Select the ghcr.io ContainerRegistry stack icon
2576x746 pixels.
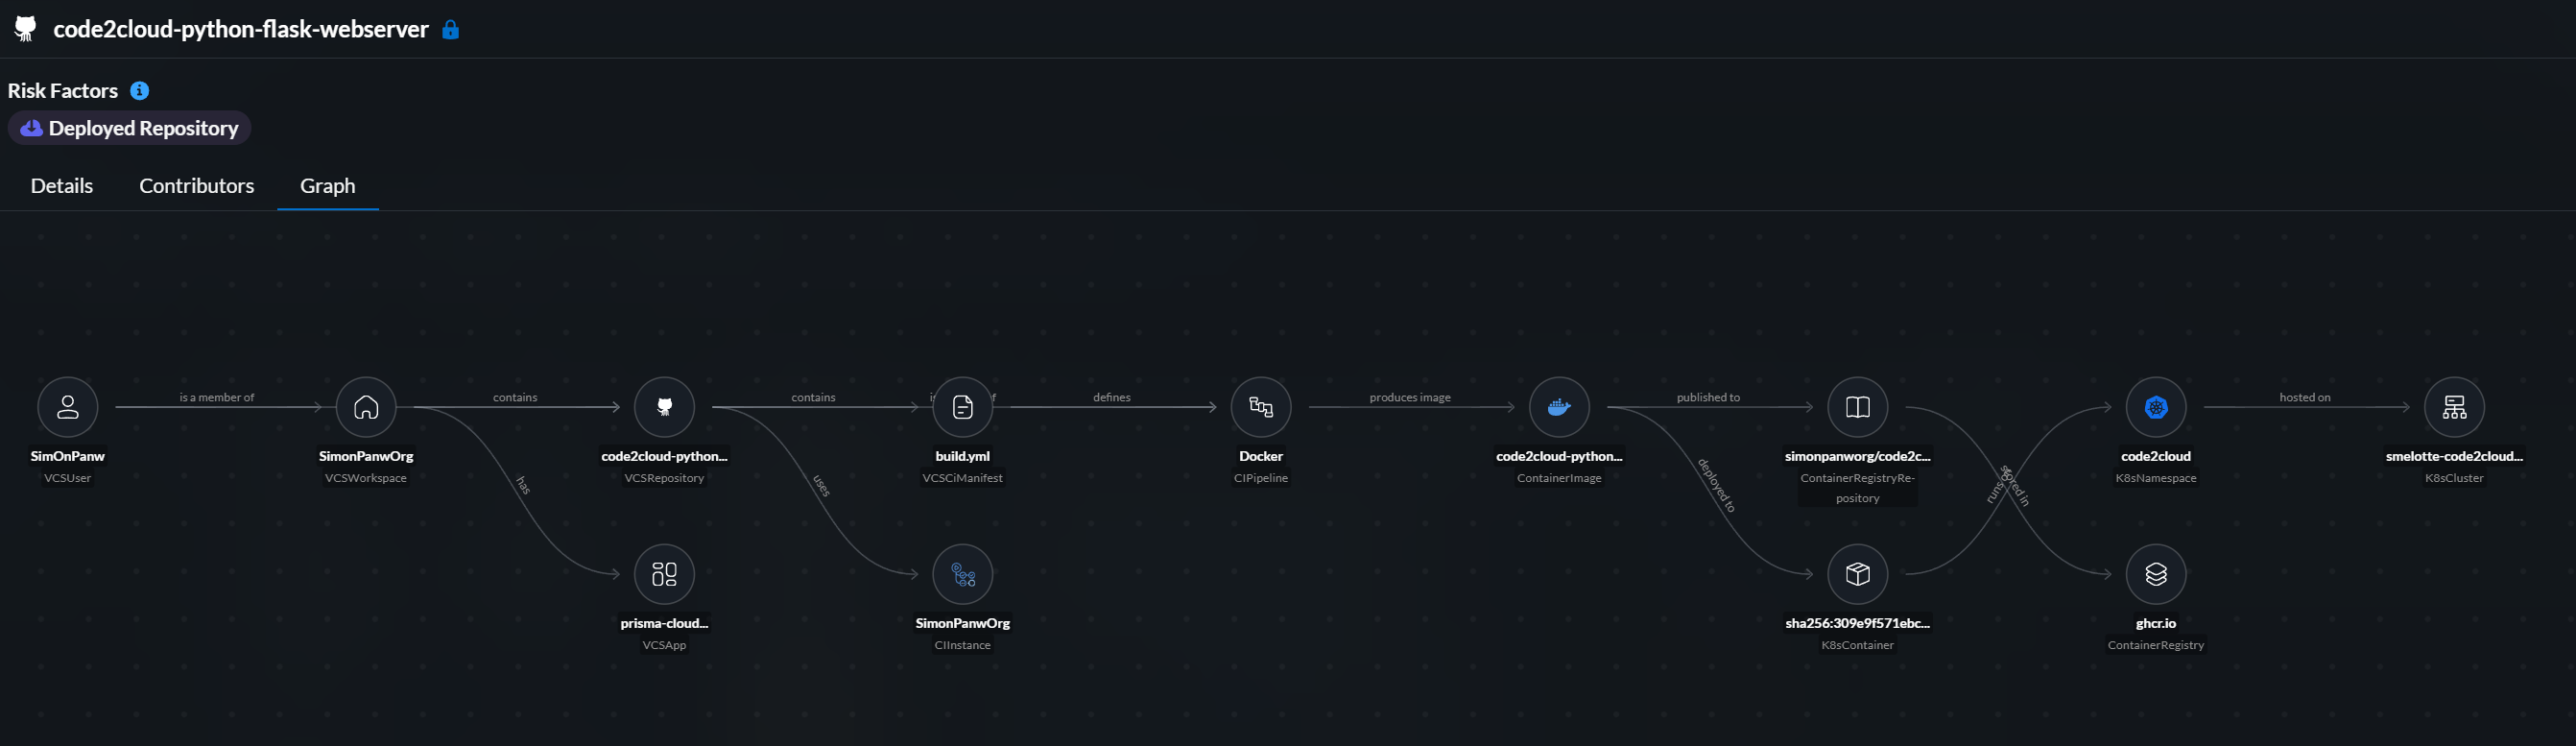tap(2156, 574)
